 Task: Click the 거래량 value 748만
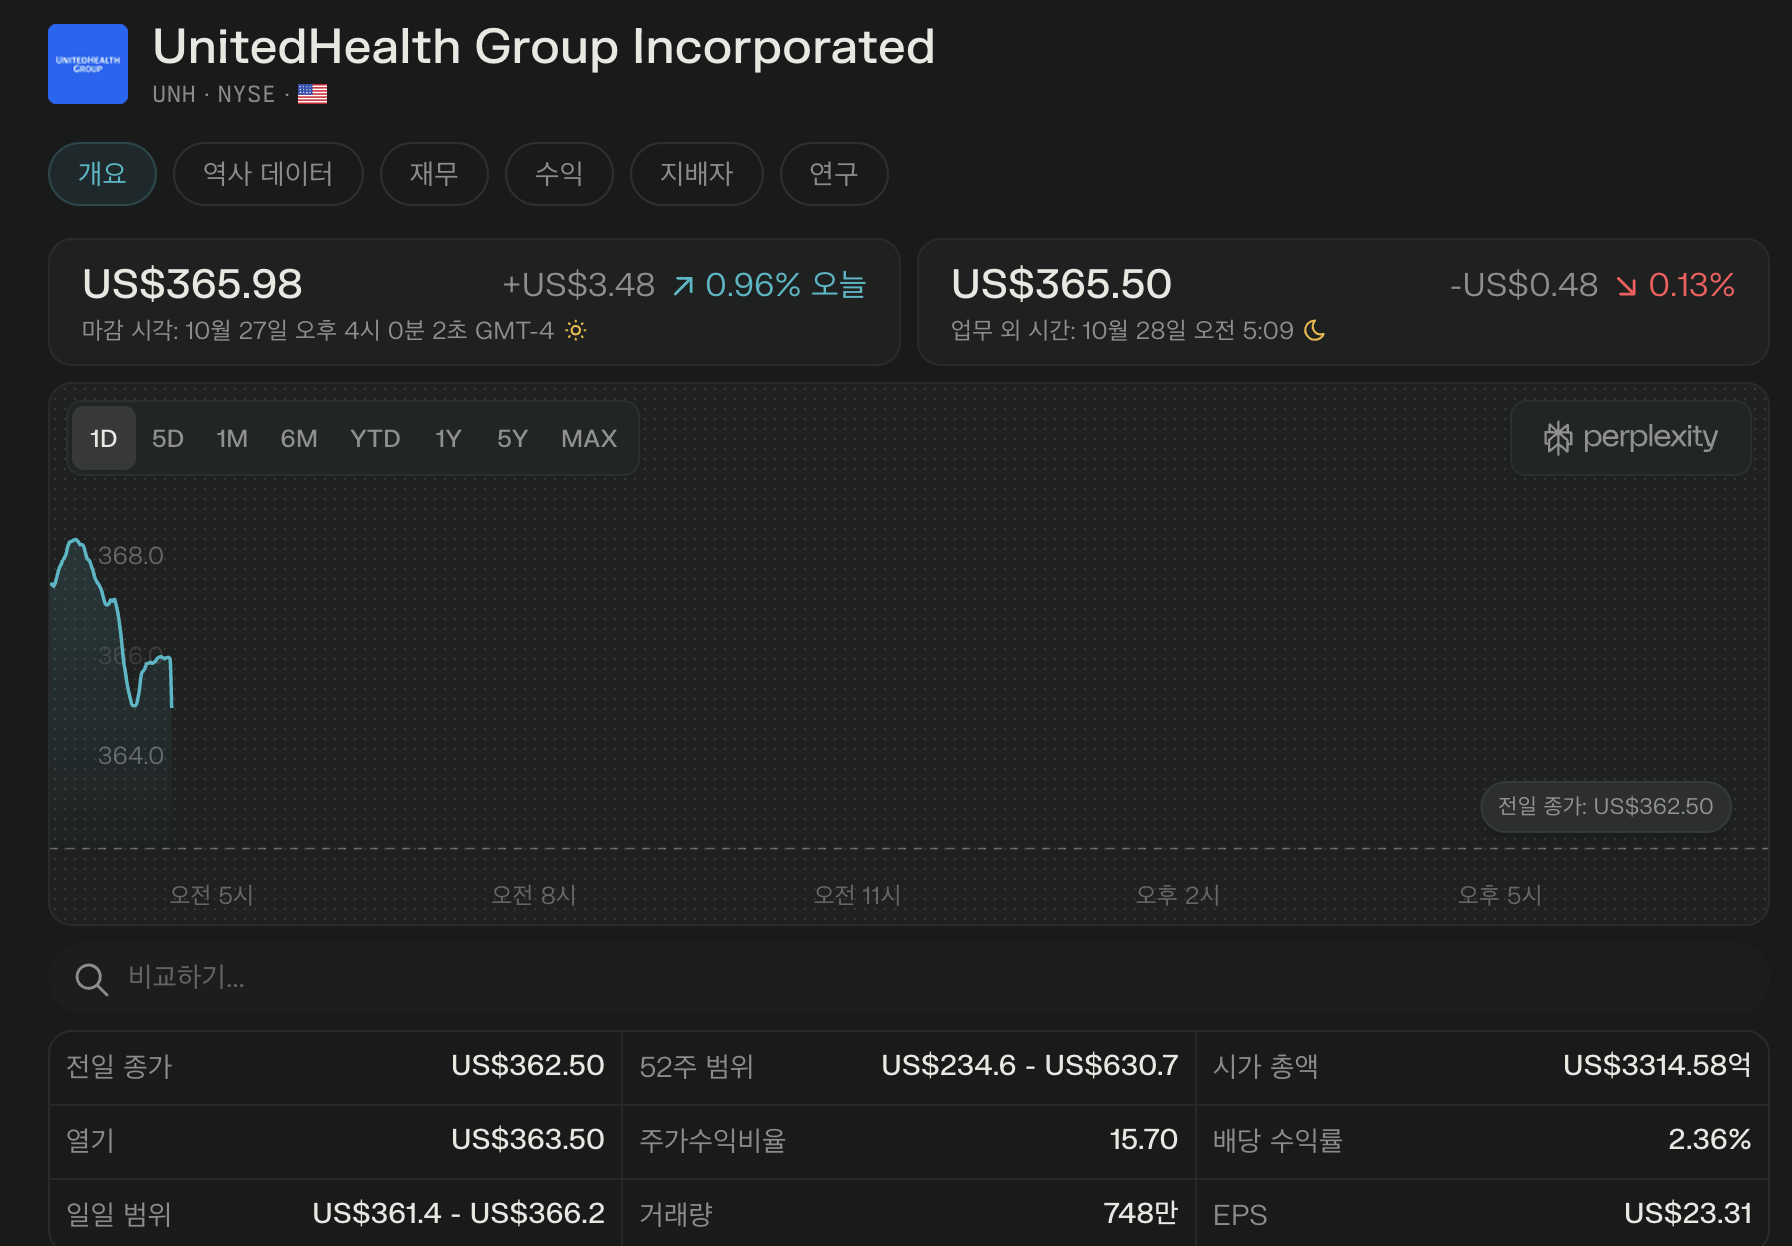tap(1140, 1214)
